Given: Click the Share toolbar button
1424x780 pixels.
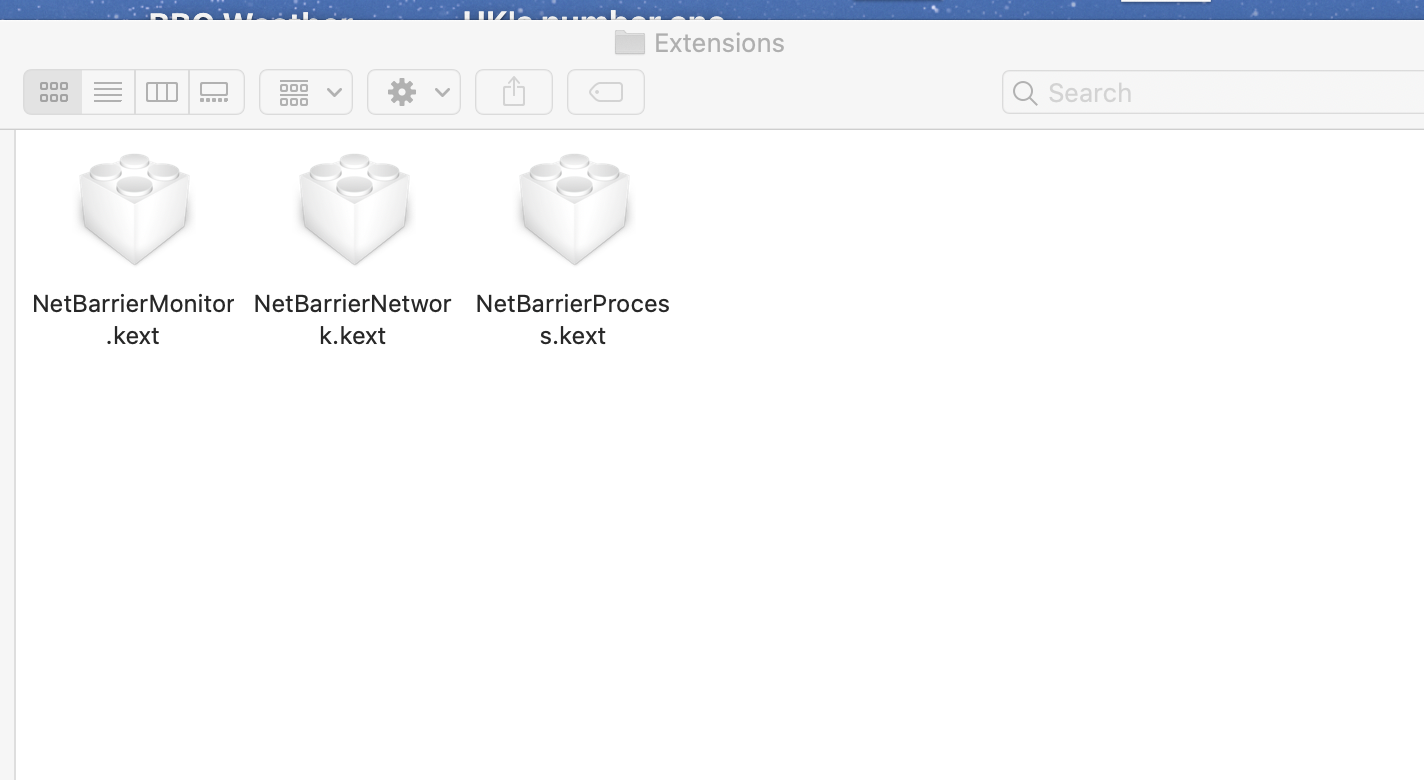Looking at the screenshot, I should click(514, 92).
